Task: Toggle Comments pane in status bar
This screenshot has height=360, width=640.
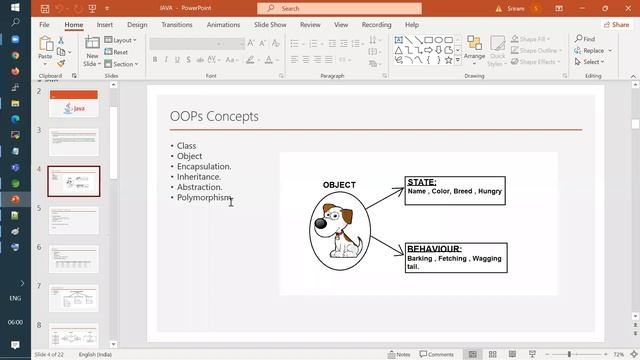Action: [x=436, y=354]
